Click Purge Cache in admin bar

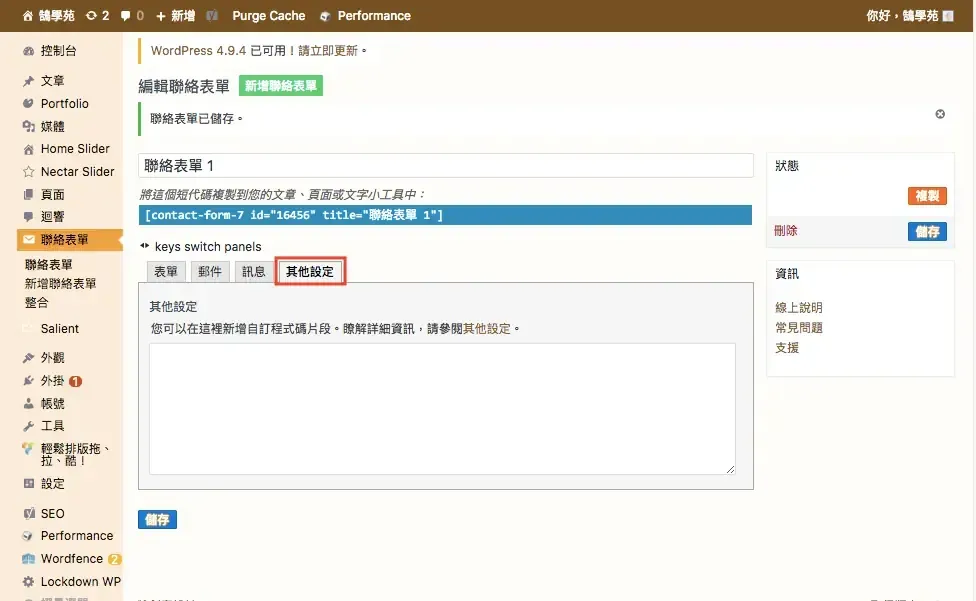[x=269, y=16]
